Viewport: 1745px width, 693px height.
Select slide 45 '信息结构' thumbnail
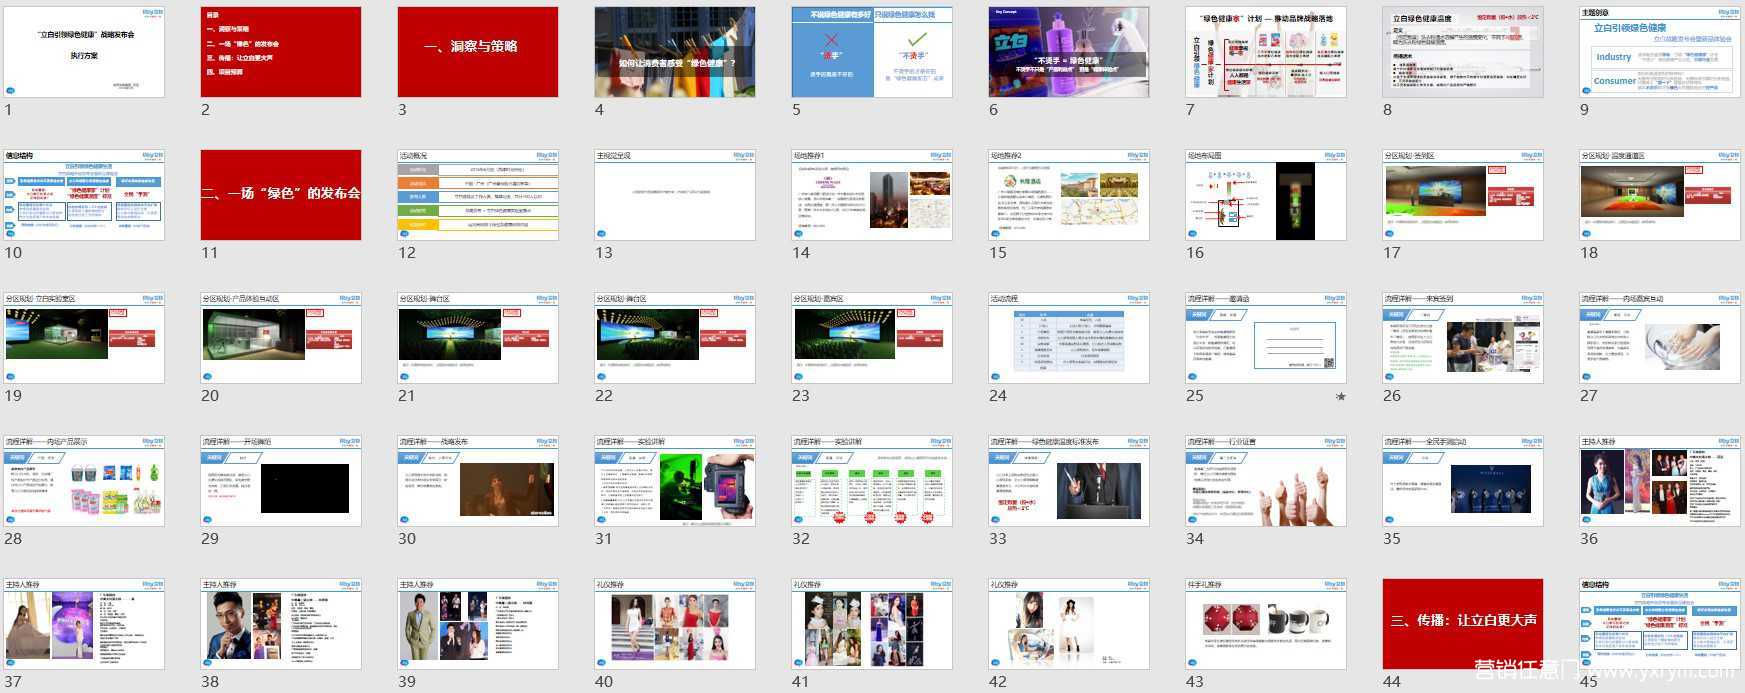[x=1660, y=624]
